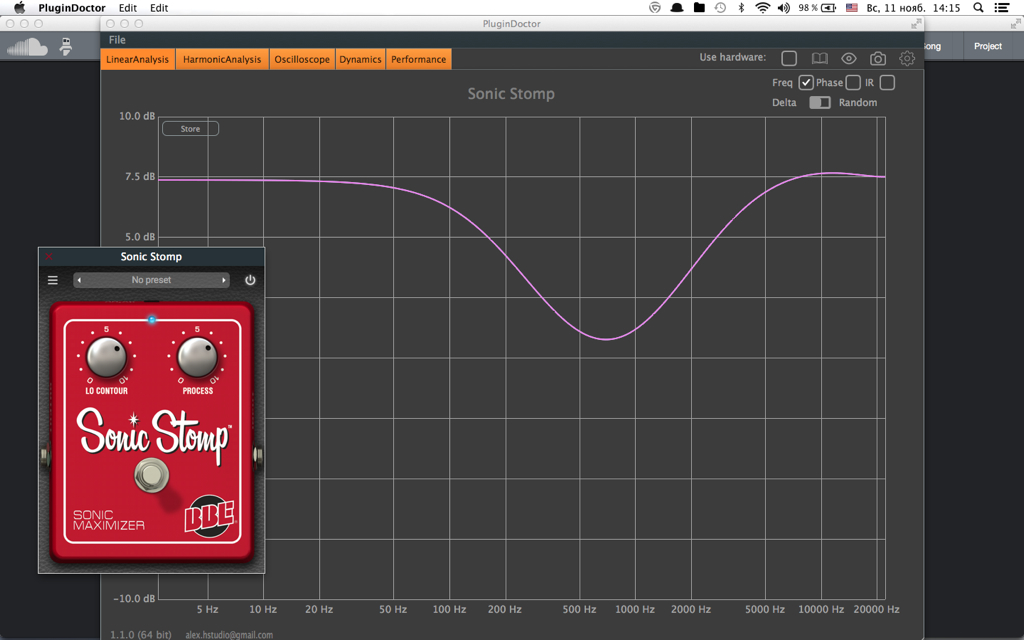Click the blue LED on the Sonic Stomp pedal

point(152,319)
